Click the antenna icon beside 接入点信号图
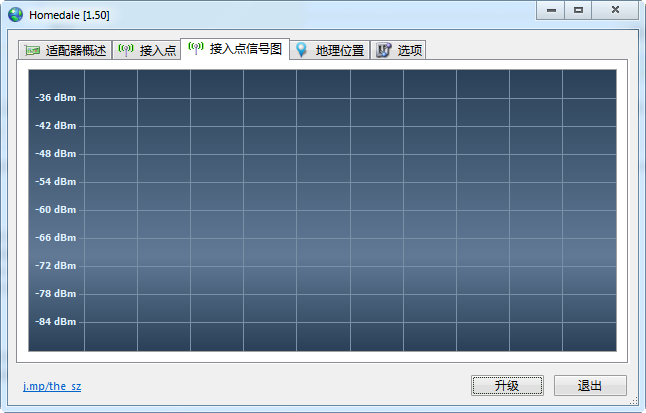This screenshot has width=646, height=413. pos(196,48)
